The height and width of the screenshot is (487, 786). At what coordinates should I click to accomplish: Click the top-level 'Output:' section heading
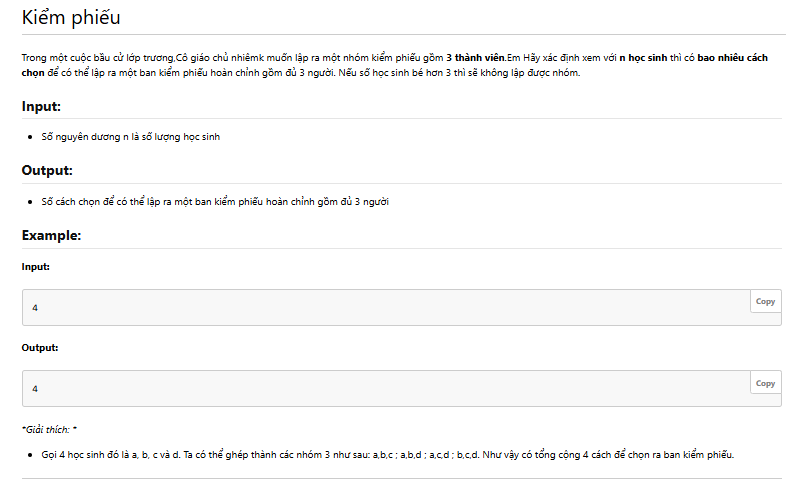[x=47, y=170]
